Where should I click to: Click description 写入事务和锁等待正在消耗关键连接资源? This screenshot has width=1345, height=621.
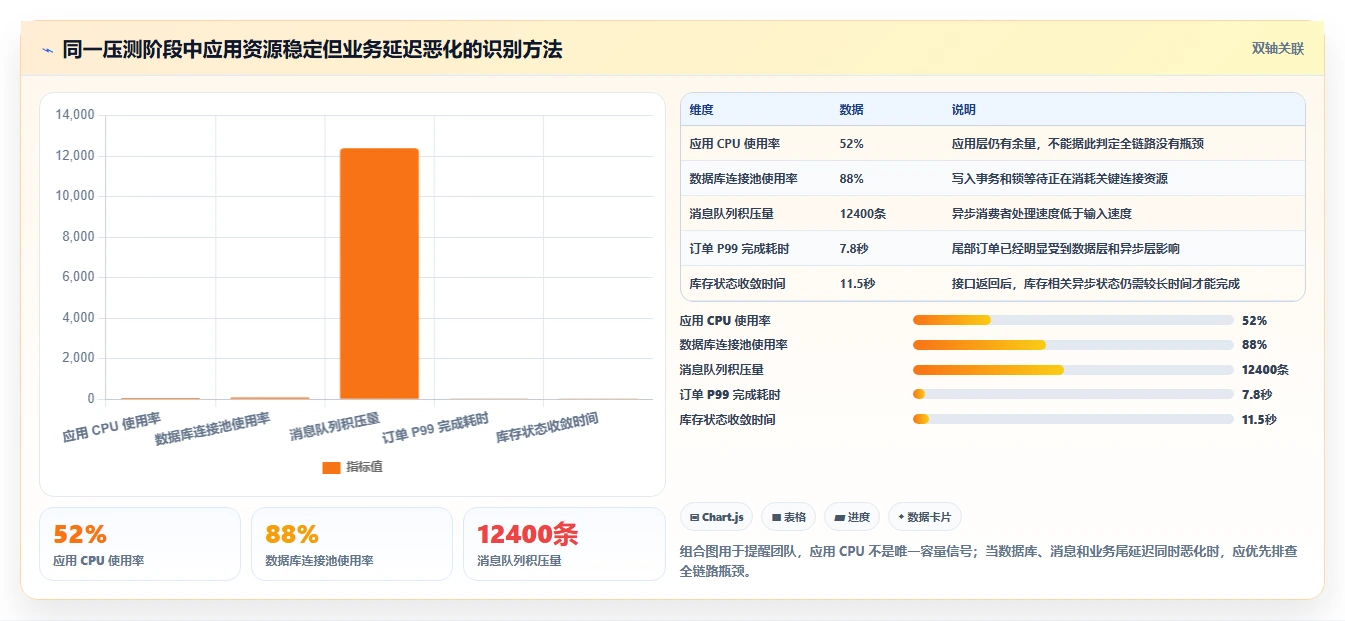(x=1060, y=179)
